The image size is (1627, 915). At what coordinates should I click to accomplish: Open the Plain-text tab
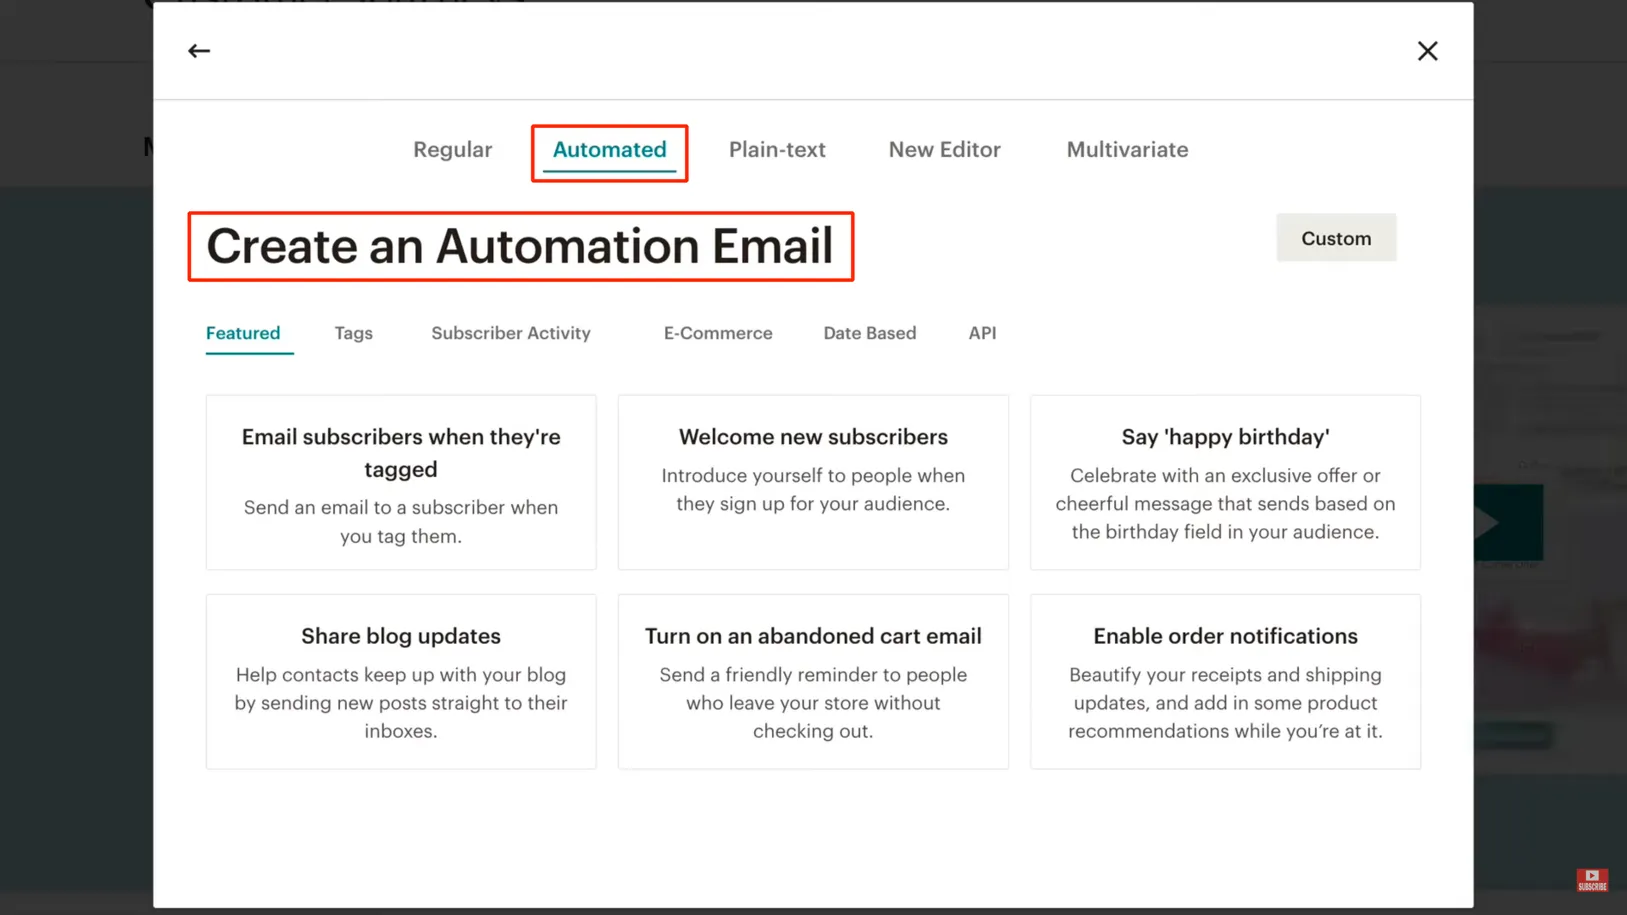(777, 150)
